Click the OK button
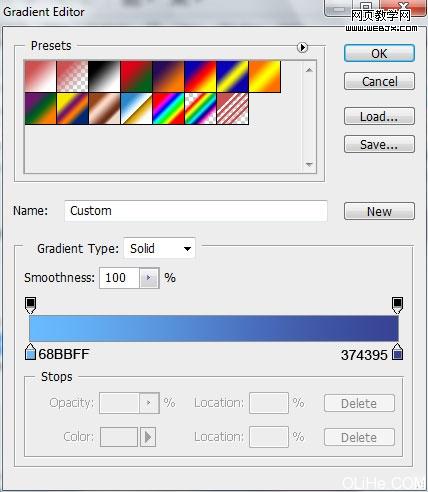Viewport: 428px width, 492px height. click(379, 53)
